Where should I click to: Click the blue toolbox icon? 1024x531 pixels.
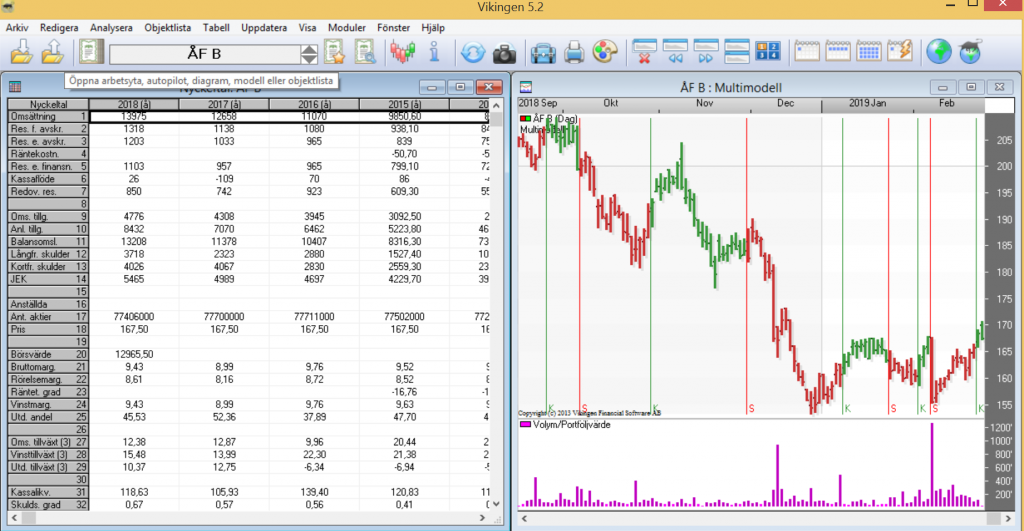543,52
